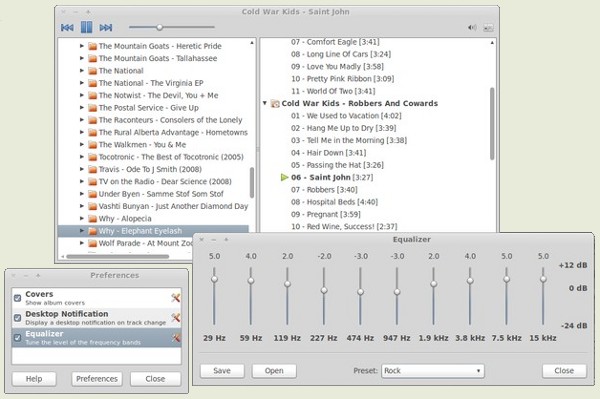This screenshot has height=399, width=600.
Task: Expand The Mountain Goats - Heretic Pride folder
Action: click(82, 46)
